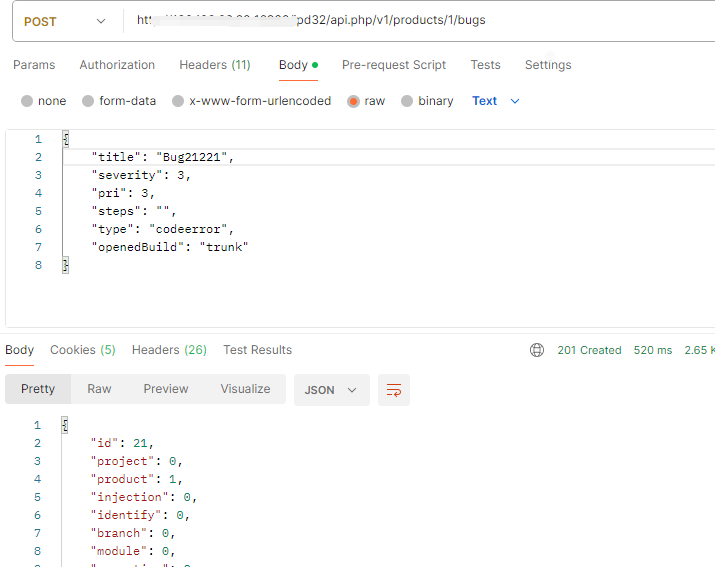Select the raw body radio button
The image size is (715, 567).
pyautogui.click(x=353, y=101)
